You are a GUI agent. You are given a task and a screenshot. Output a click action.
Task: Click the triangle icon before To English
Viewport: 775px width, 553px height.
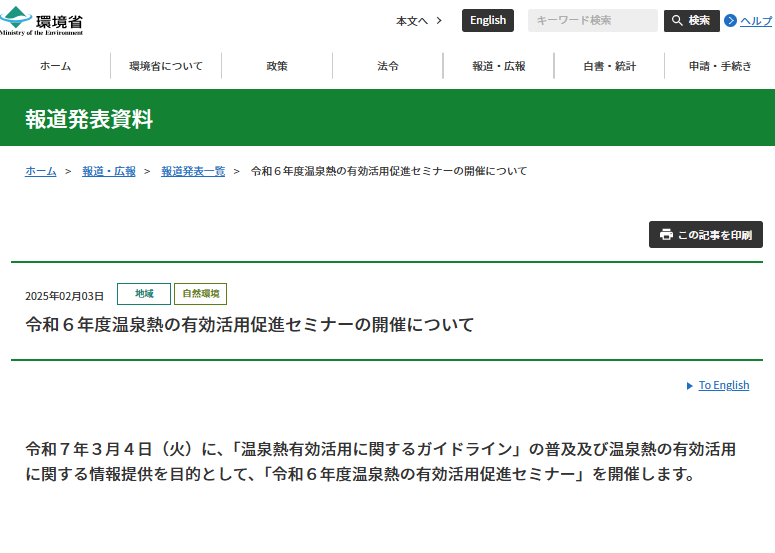(689, 386)
